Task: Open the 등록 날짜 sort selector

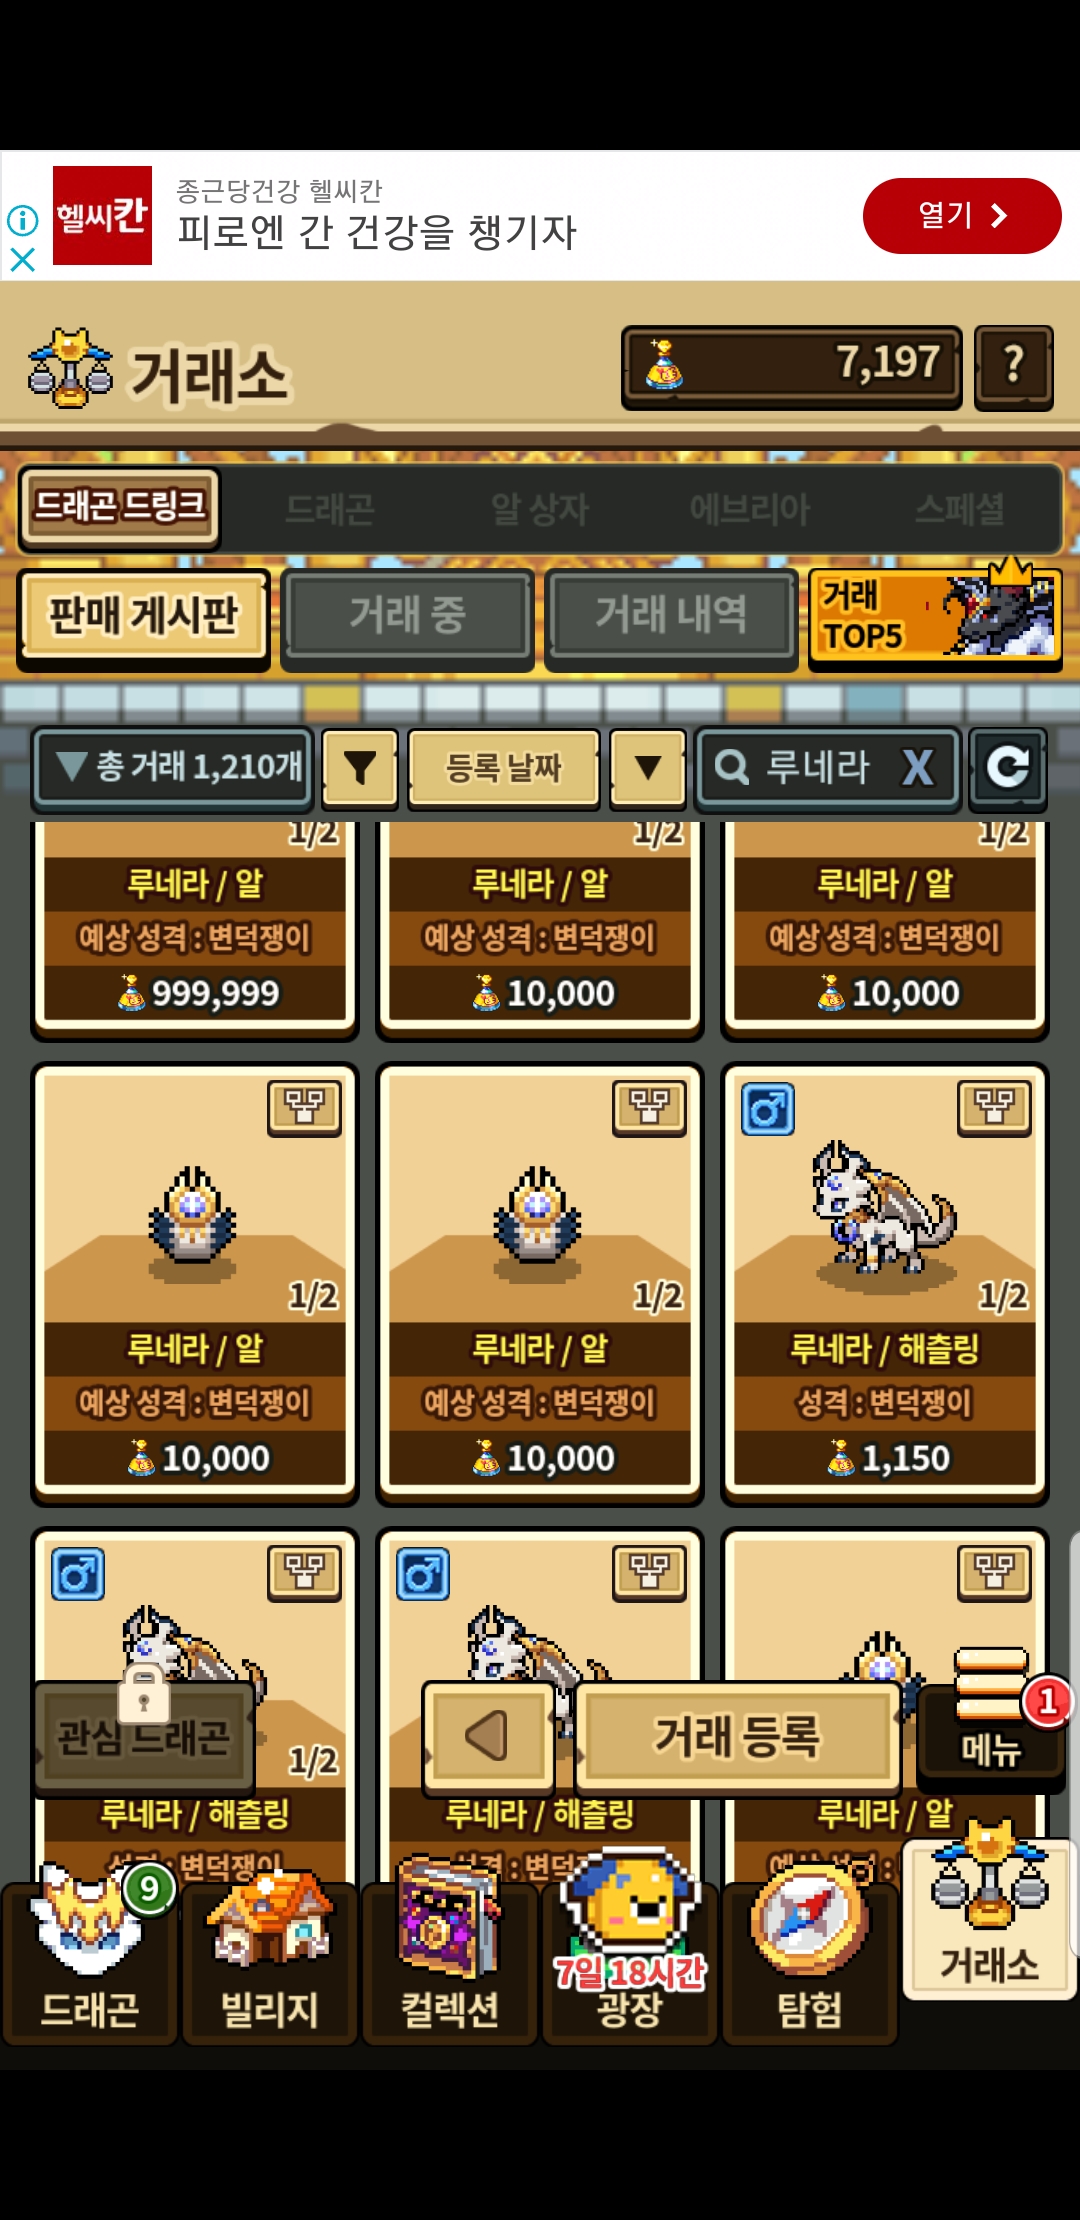Action: [504, 768]
